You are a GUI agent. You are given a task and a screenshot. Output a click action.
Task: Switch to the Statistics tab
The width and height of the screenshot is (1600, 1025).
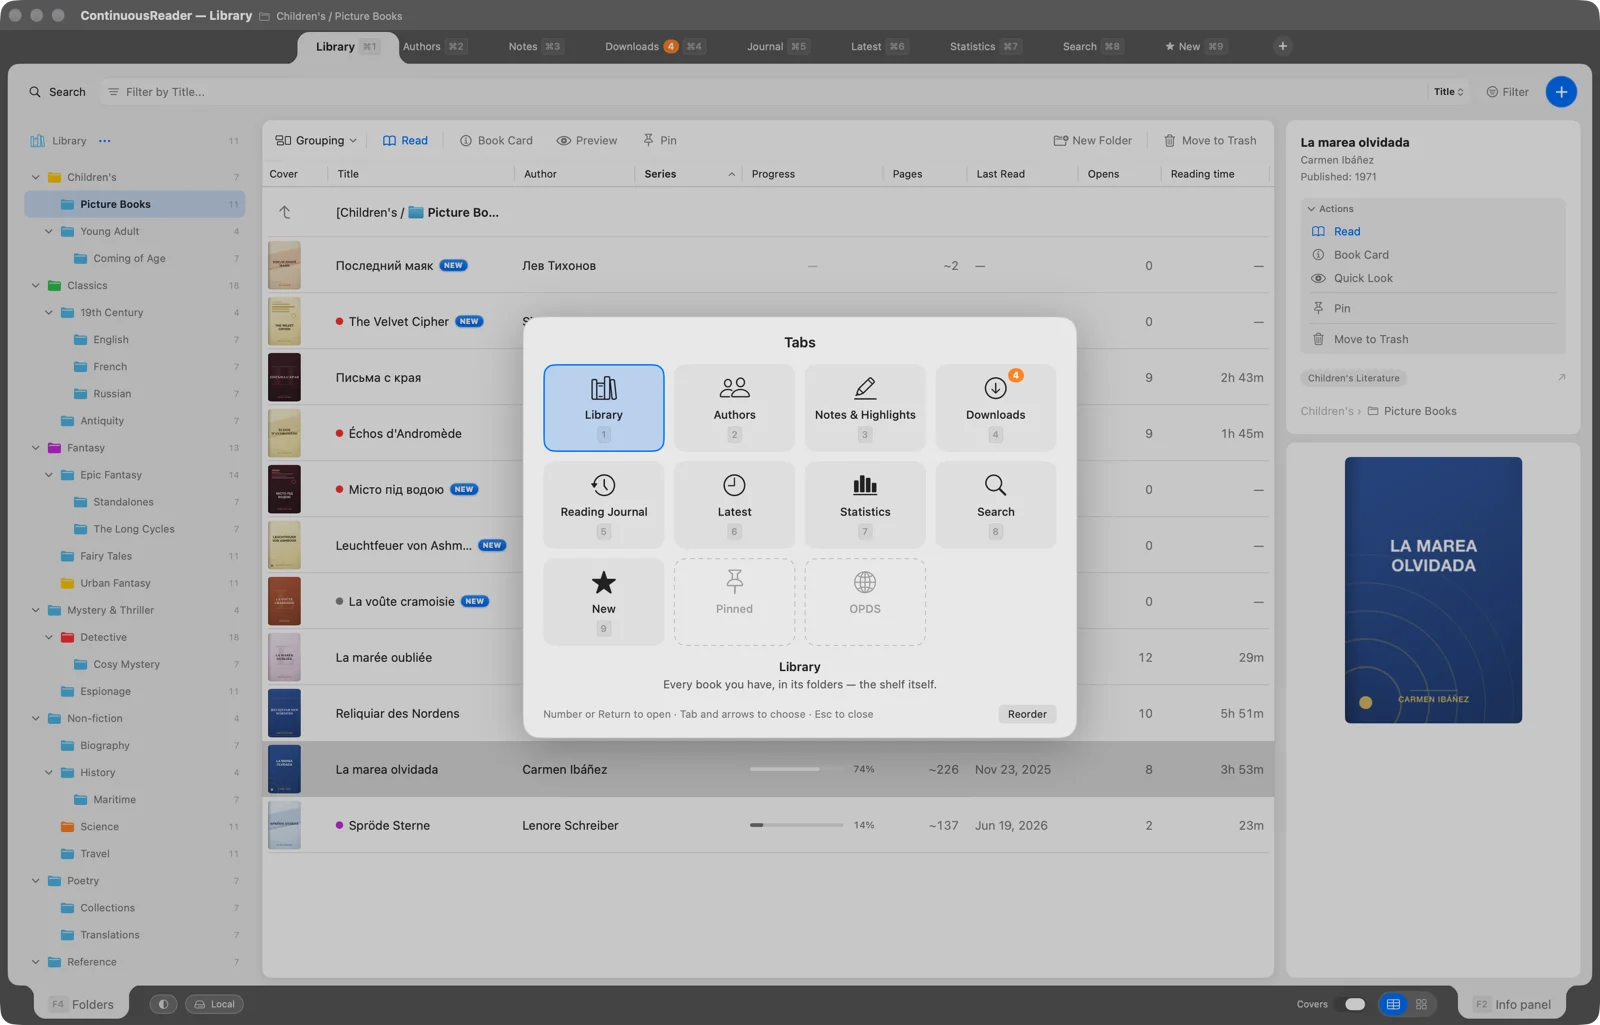tap(985, 46)
